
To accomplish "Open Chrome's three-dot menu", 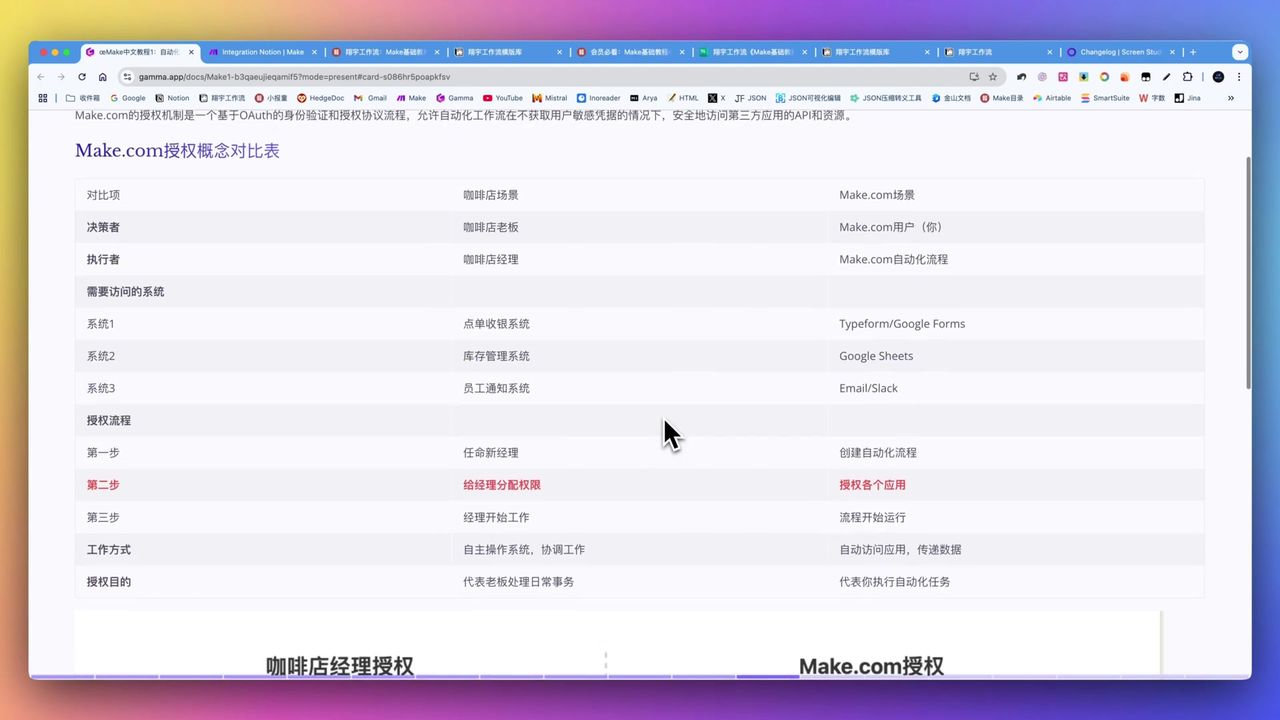I will [1239, 76].
